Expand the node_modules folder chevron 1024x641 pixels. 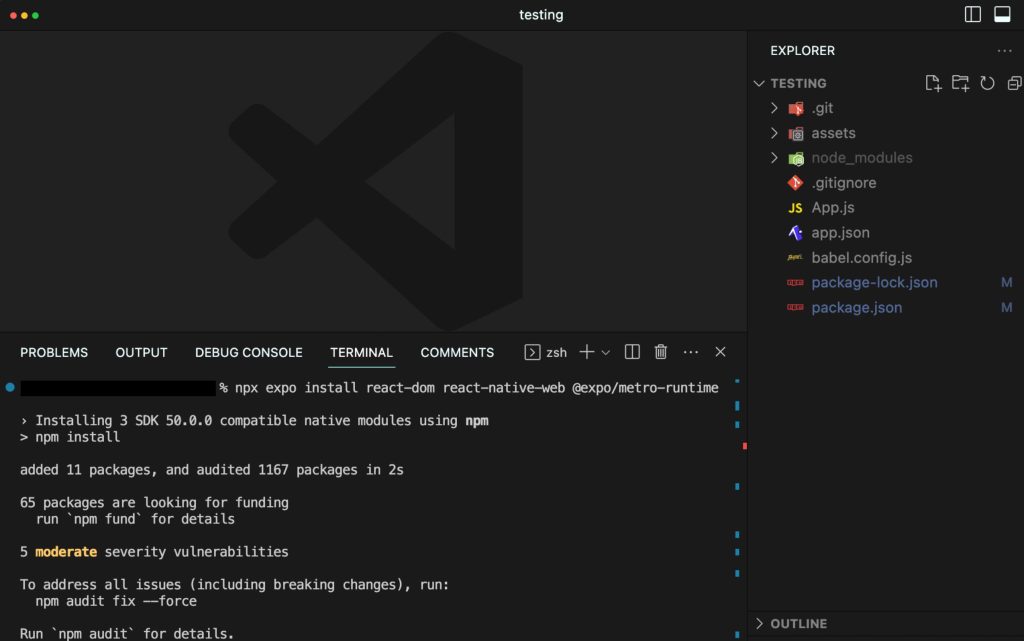[775, 158]
